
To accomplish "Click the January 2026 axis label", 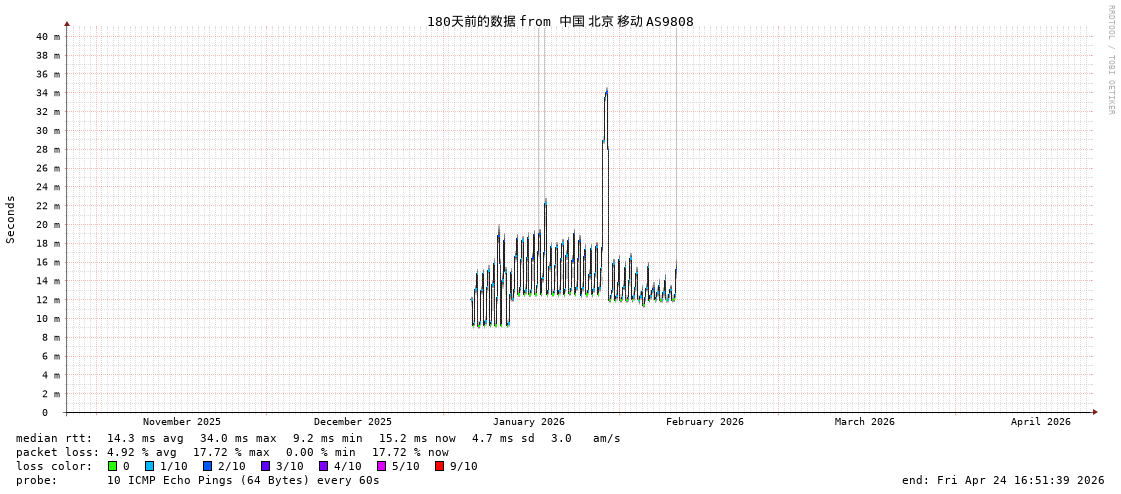I will 528,422.
